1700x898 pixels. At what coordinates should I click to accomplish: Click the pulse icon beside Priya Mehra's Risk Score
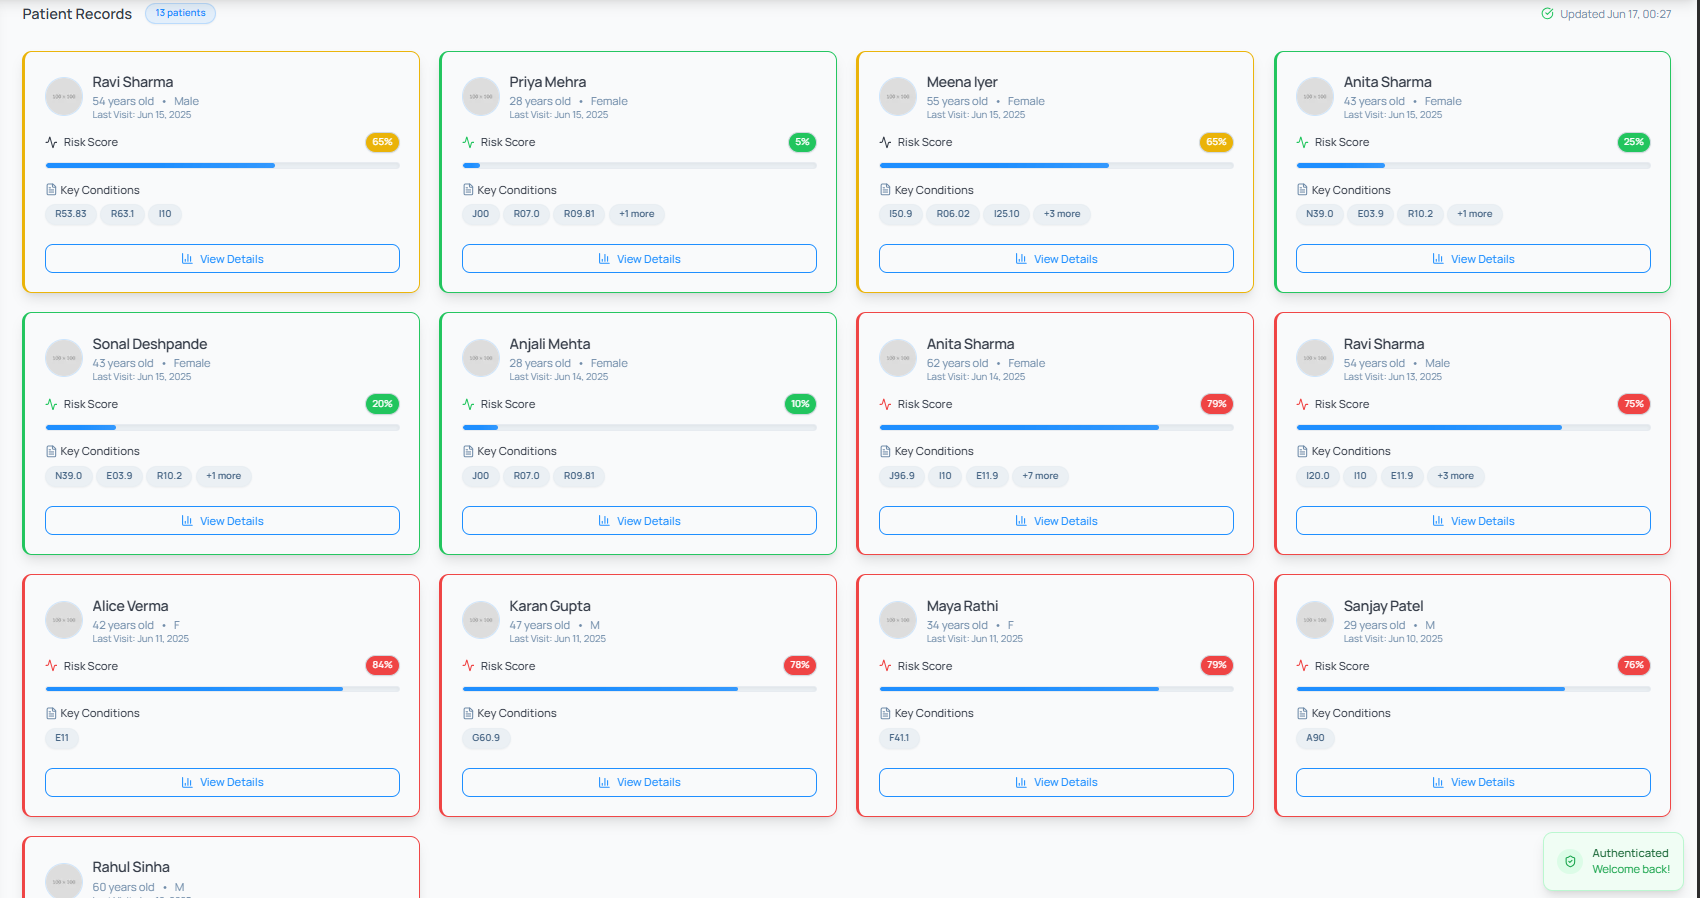click(x=468, y=142)
